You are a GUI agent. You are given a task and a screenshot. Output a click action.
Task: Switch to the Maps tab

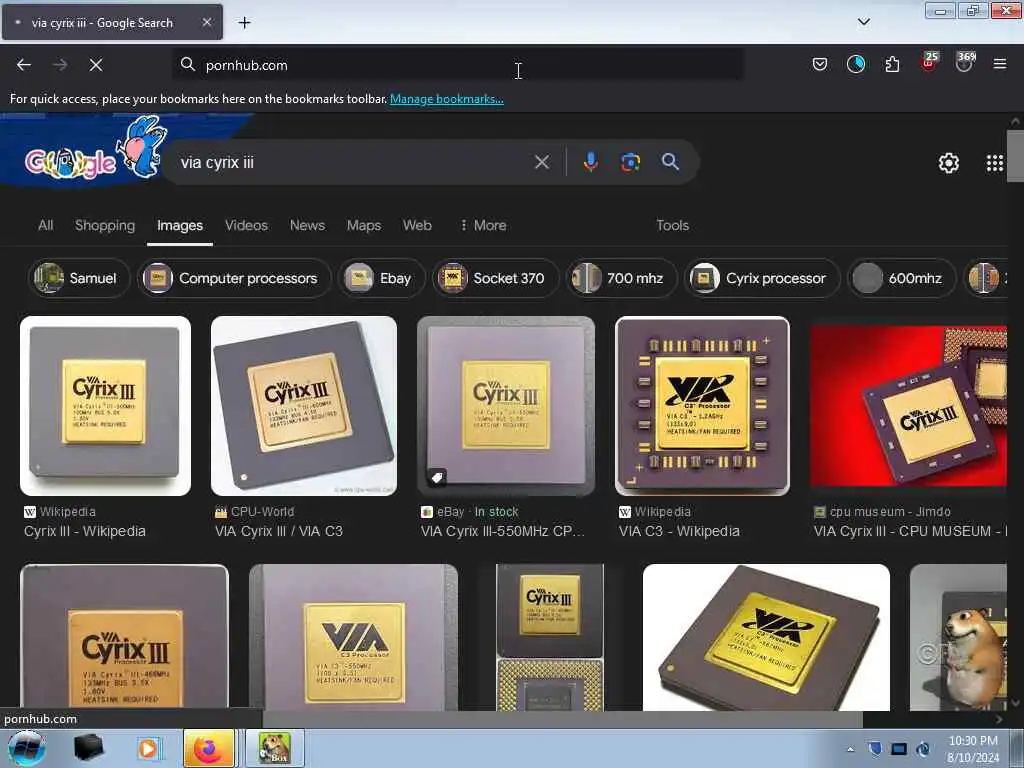(x=364, y=225)
